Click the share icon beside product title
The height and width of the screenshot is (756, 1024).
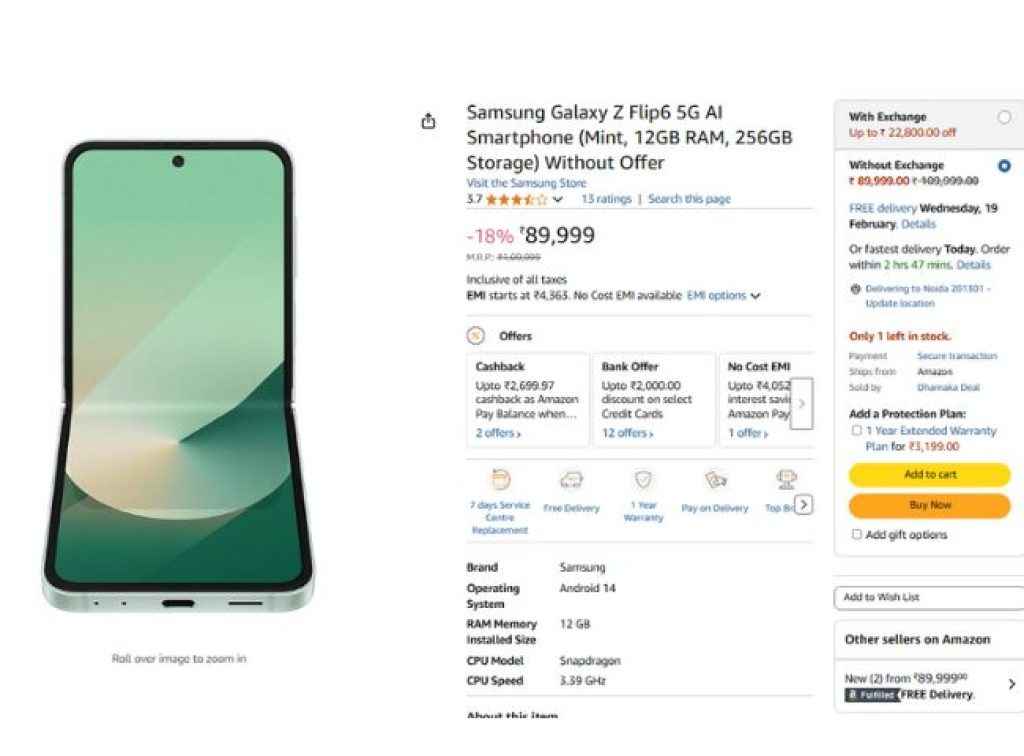429,121
